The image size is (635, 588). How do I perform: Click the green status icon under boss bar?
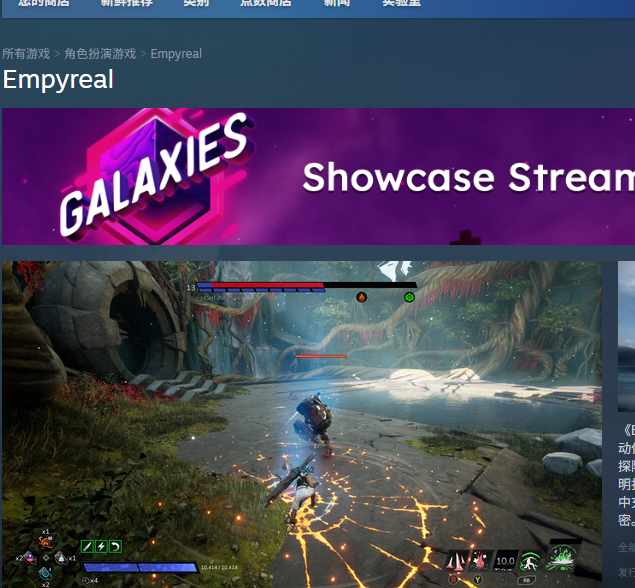tap(409, 297)
